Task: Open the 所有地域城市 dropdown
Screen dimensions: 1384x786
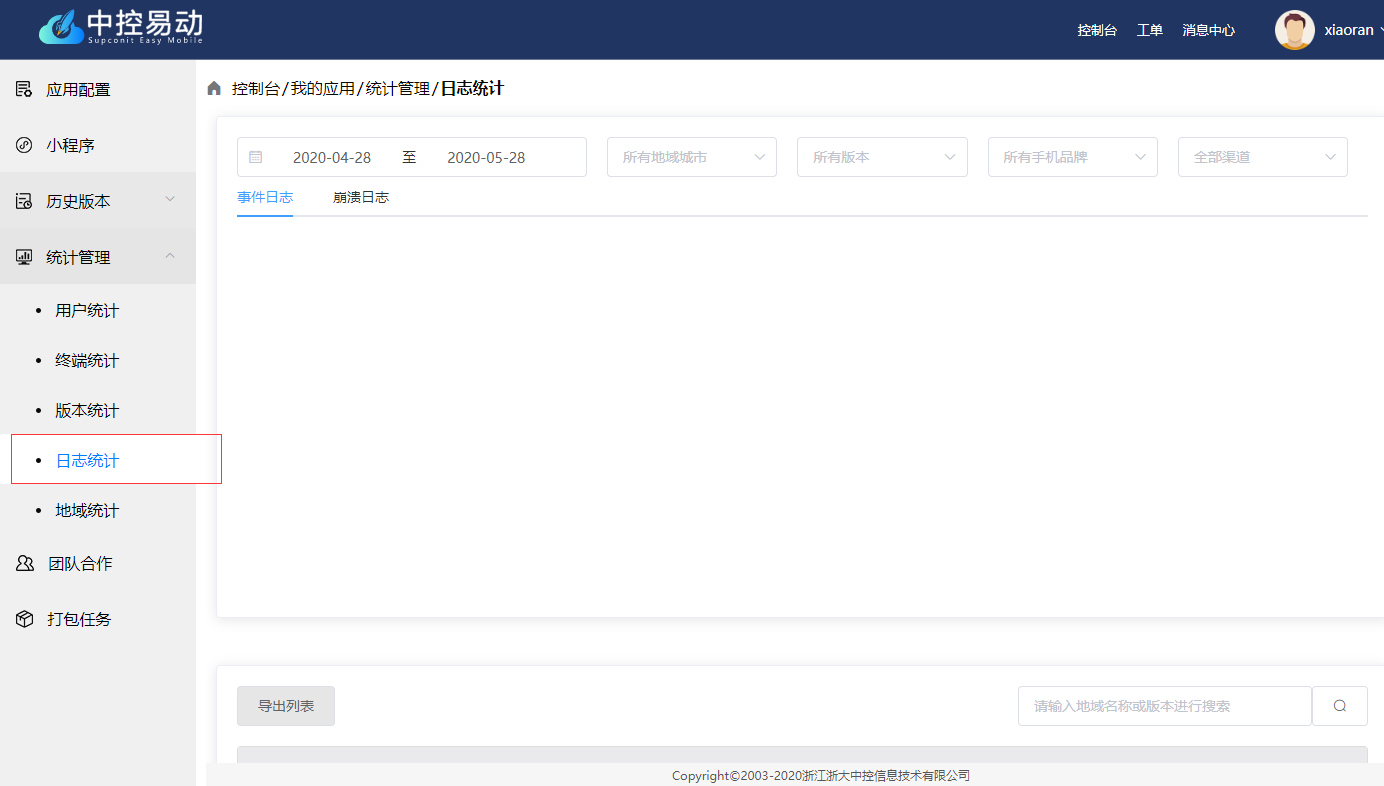Action: (x=692, y=157)
